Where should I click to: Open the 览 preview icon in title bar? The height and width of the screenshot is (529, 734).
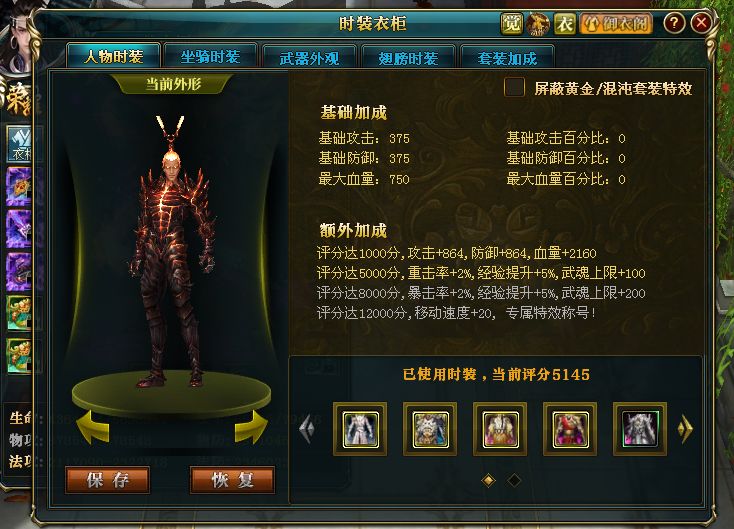(511, 23)
